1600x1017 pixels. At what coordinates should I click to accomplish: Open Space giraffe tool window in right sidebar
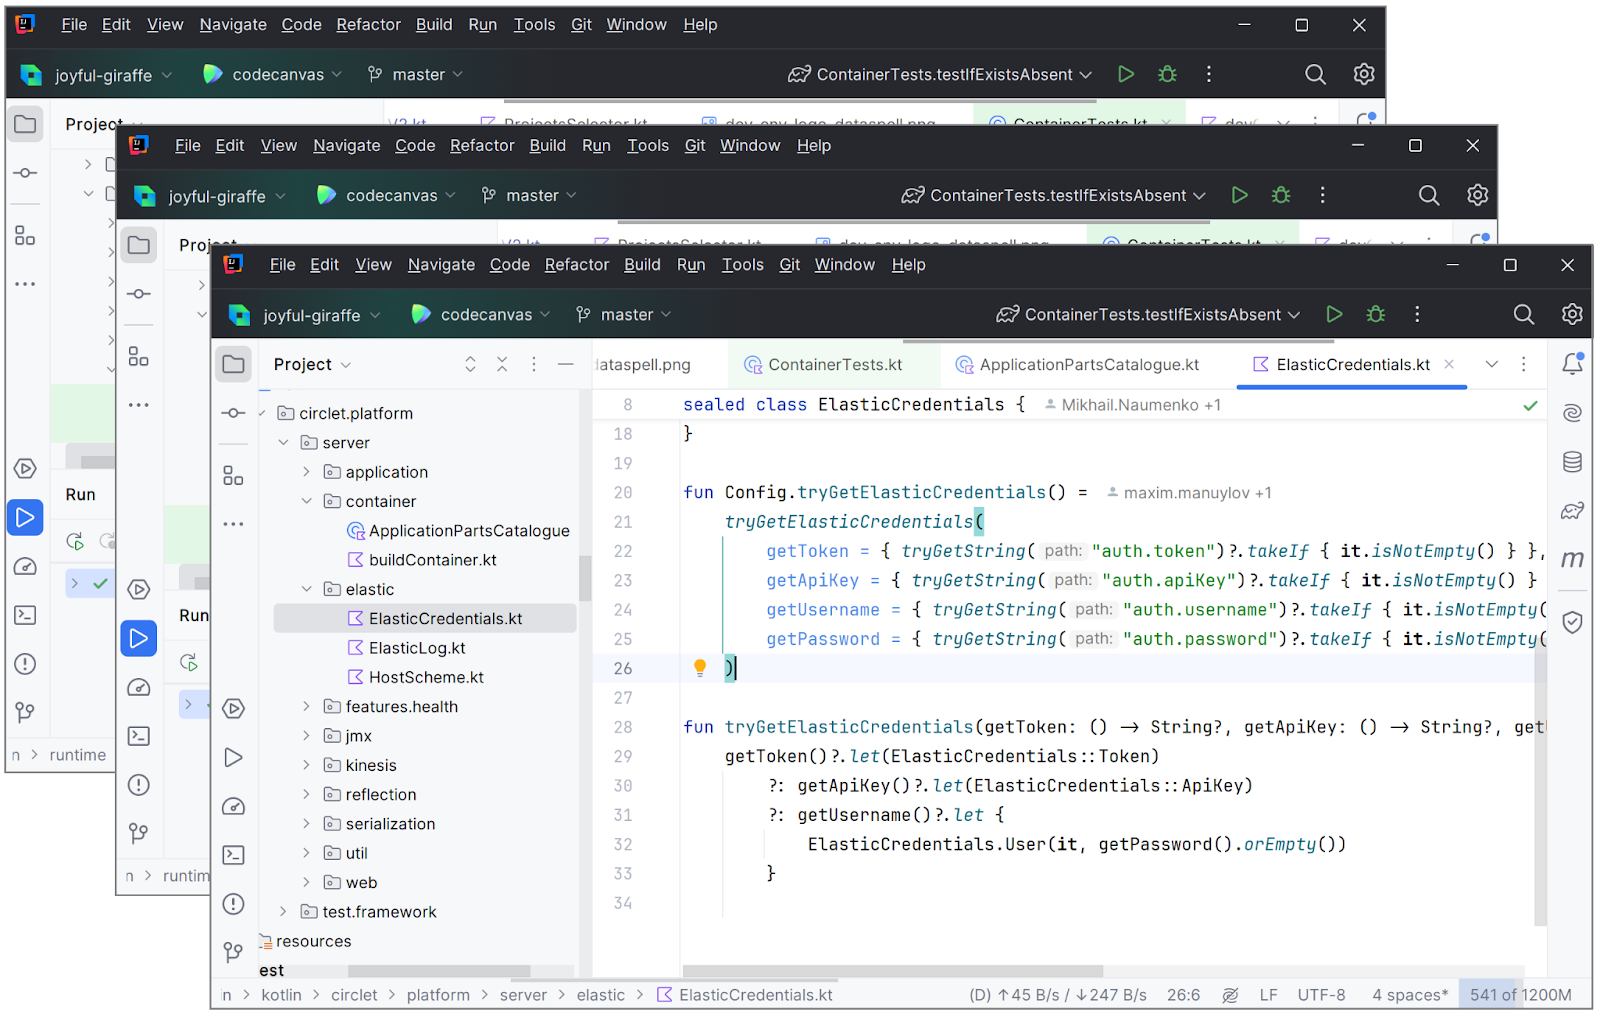pos(1573,511)
